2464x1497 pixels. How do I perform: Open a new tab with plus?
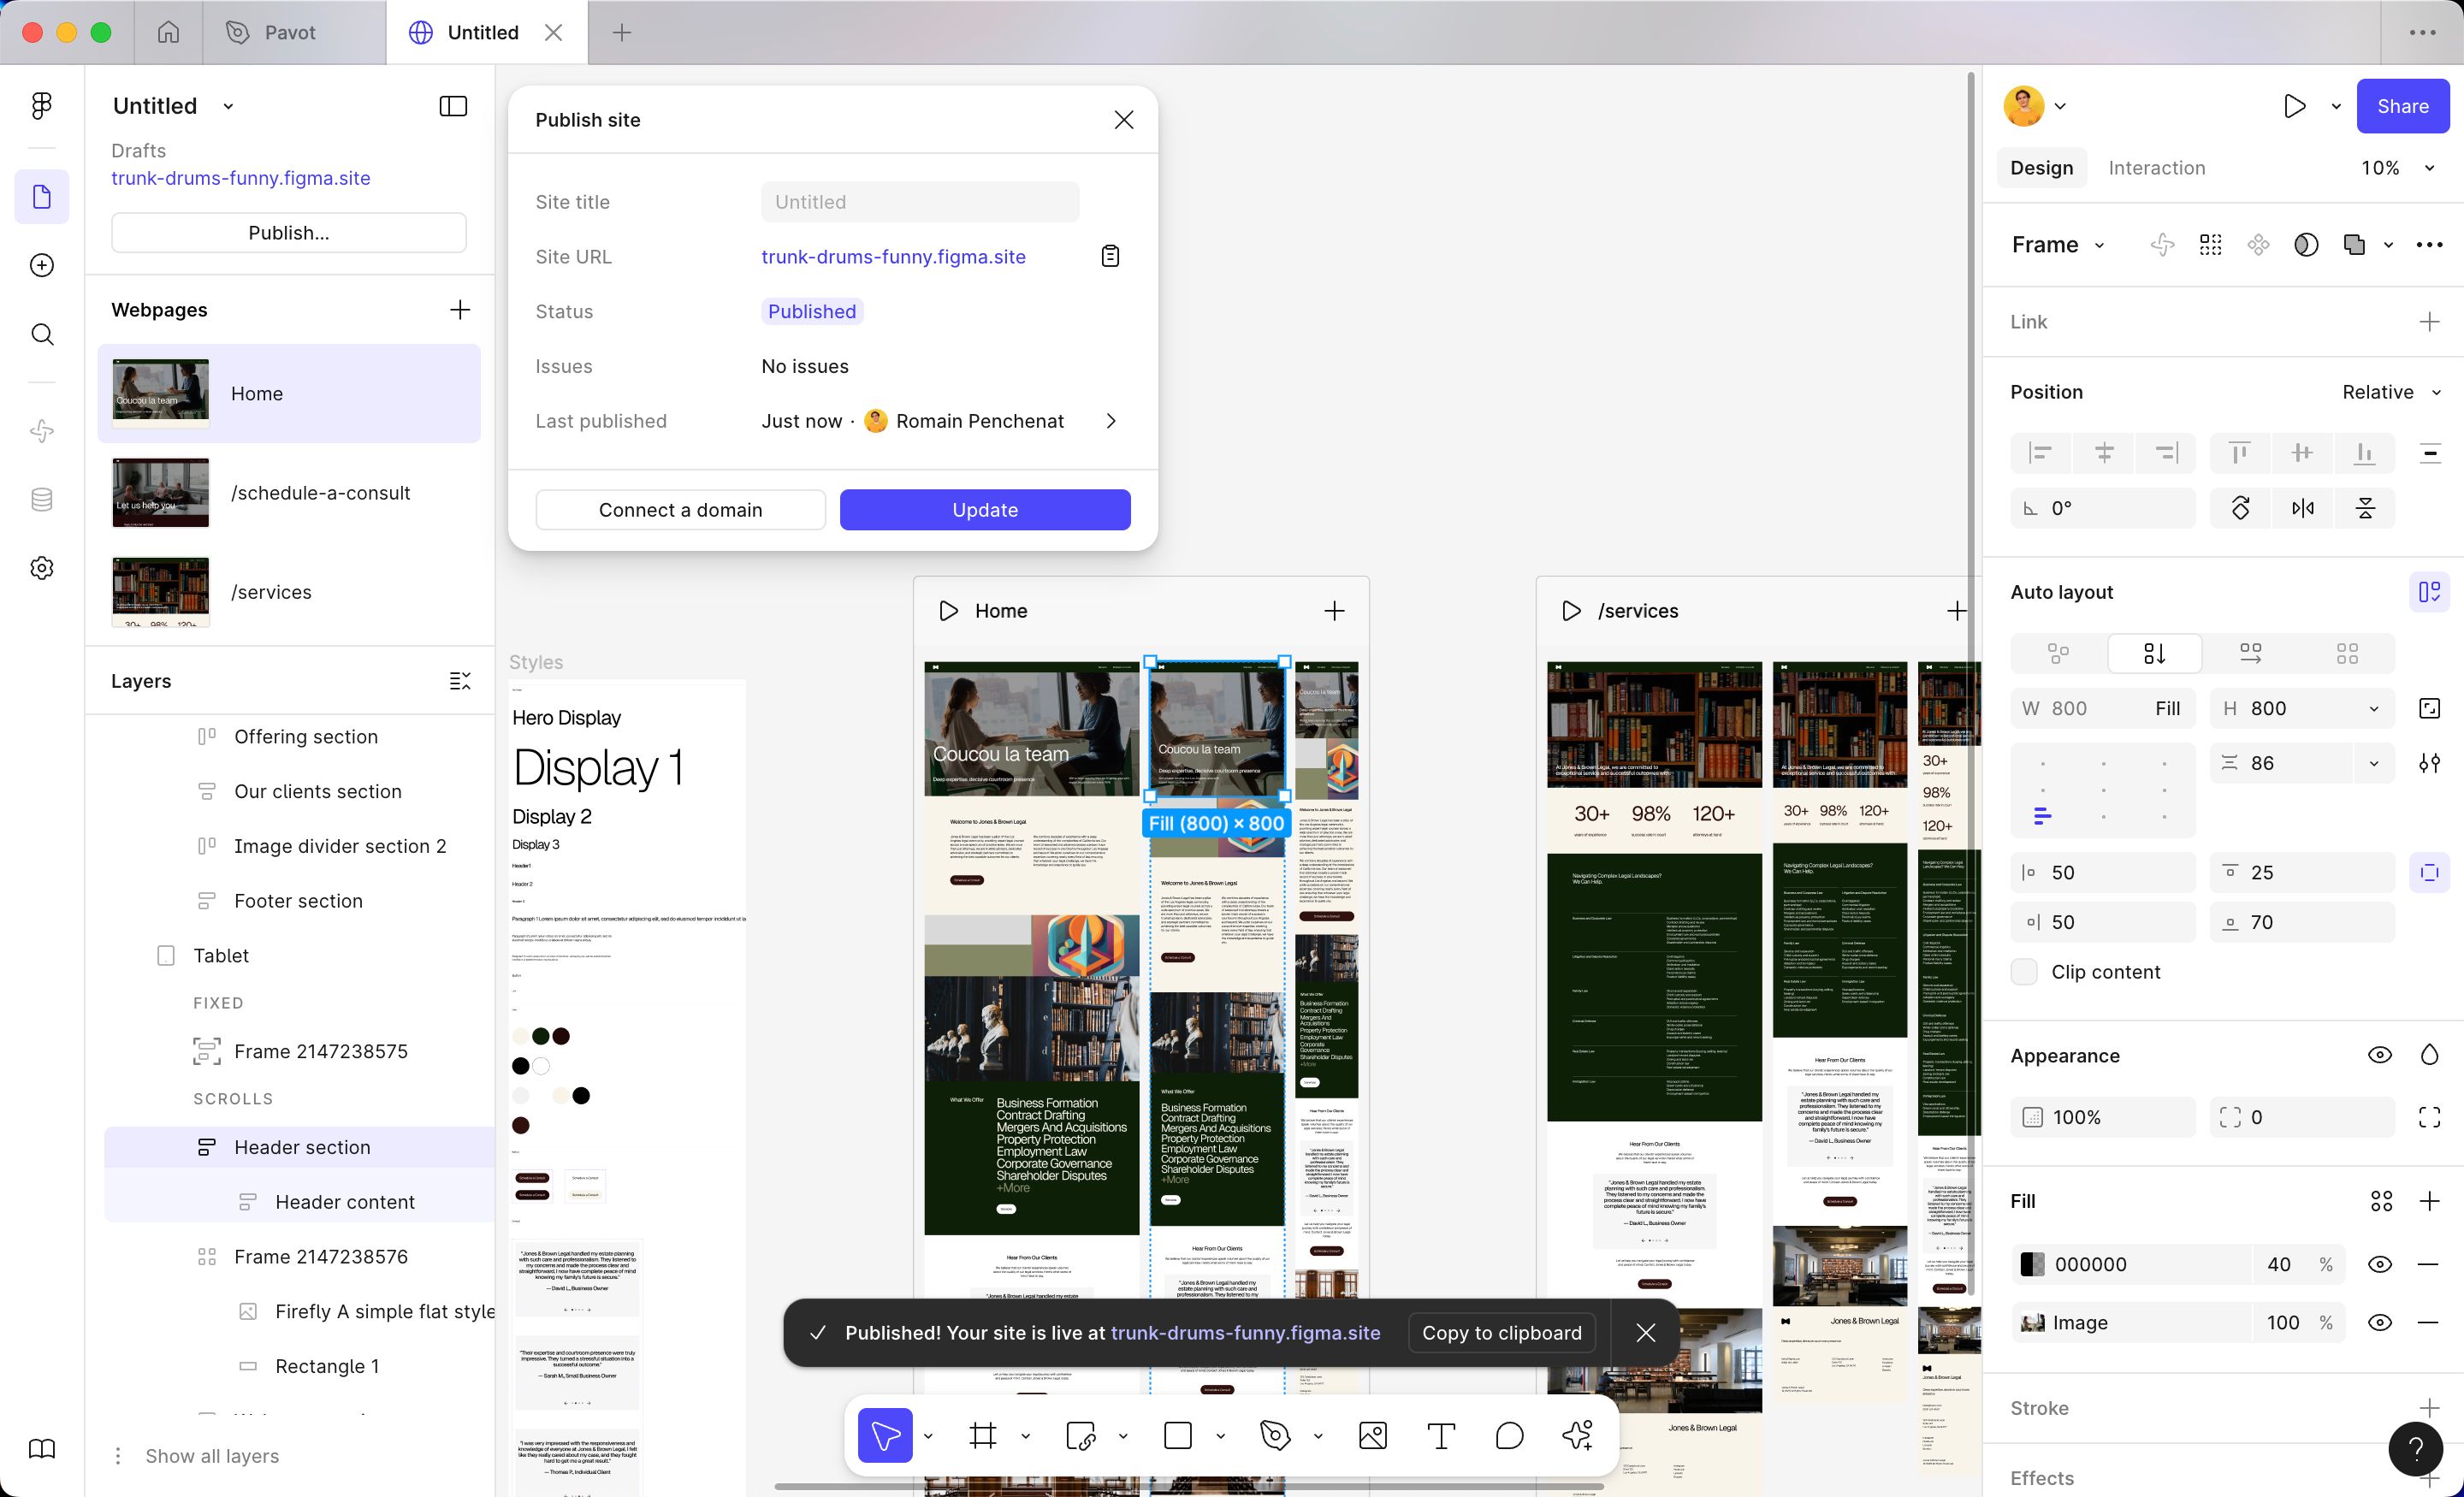pyautogui.click(x=621, y=32)
